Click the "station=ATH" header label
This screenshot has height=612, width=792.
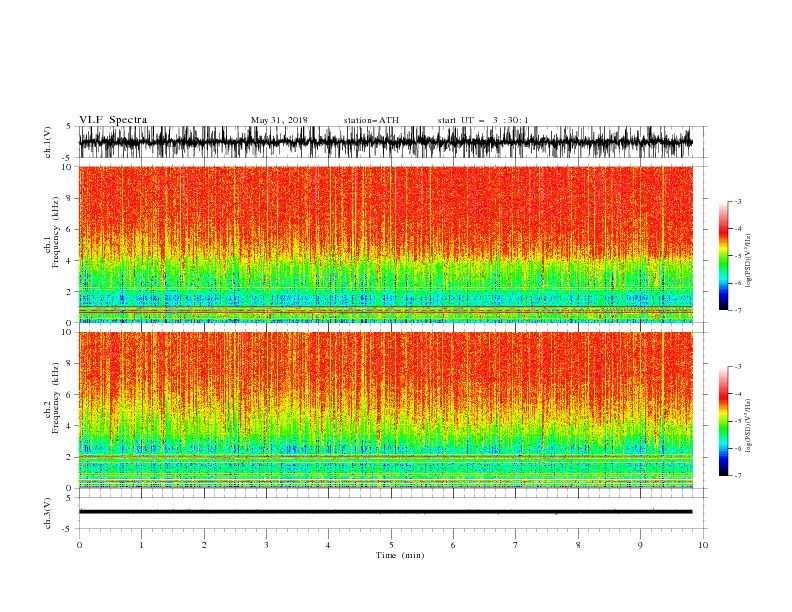371,120
